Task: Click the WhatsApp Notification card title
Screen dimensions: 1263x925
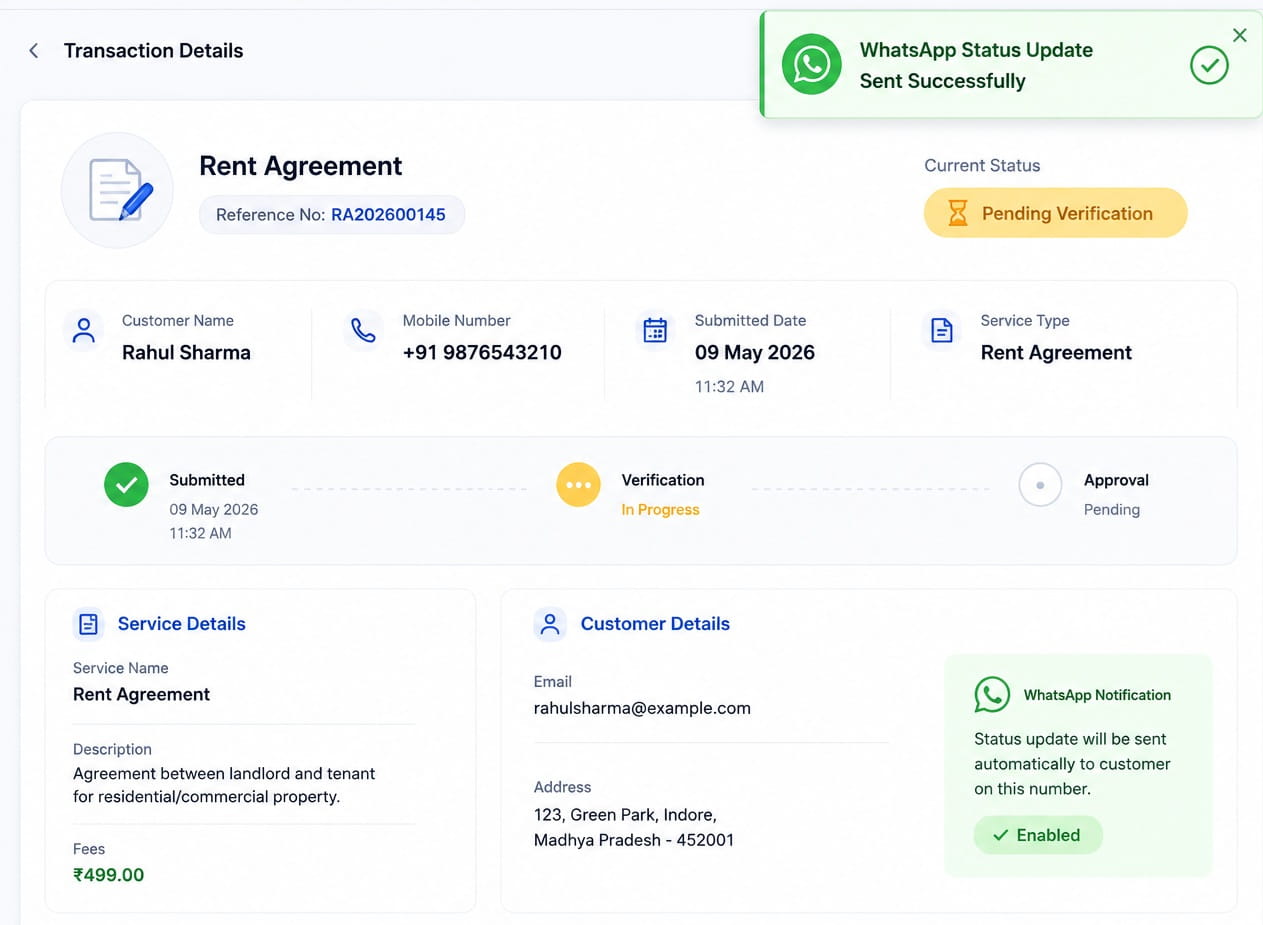Action: click(1097, 695)
